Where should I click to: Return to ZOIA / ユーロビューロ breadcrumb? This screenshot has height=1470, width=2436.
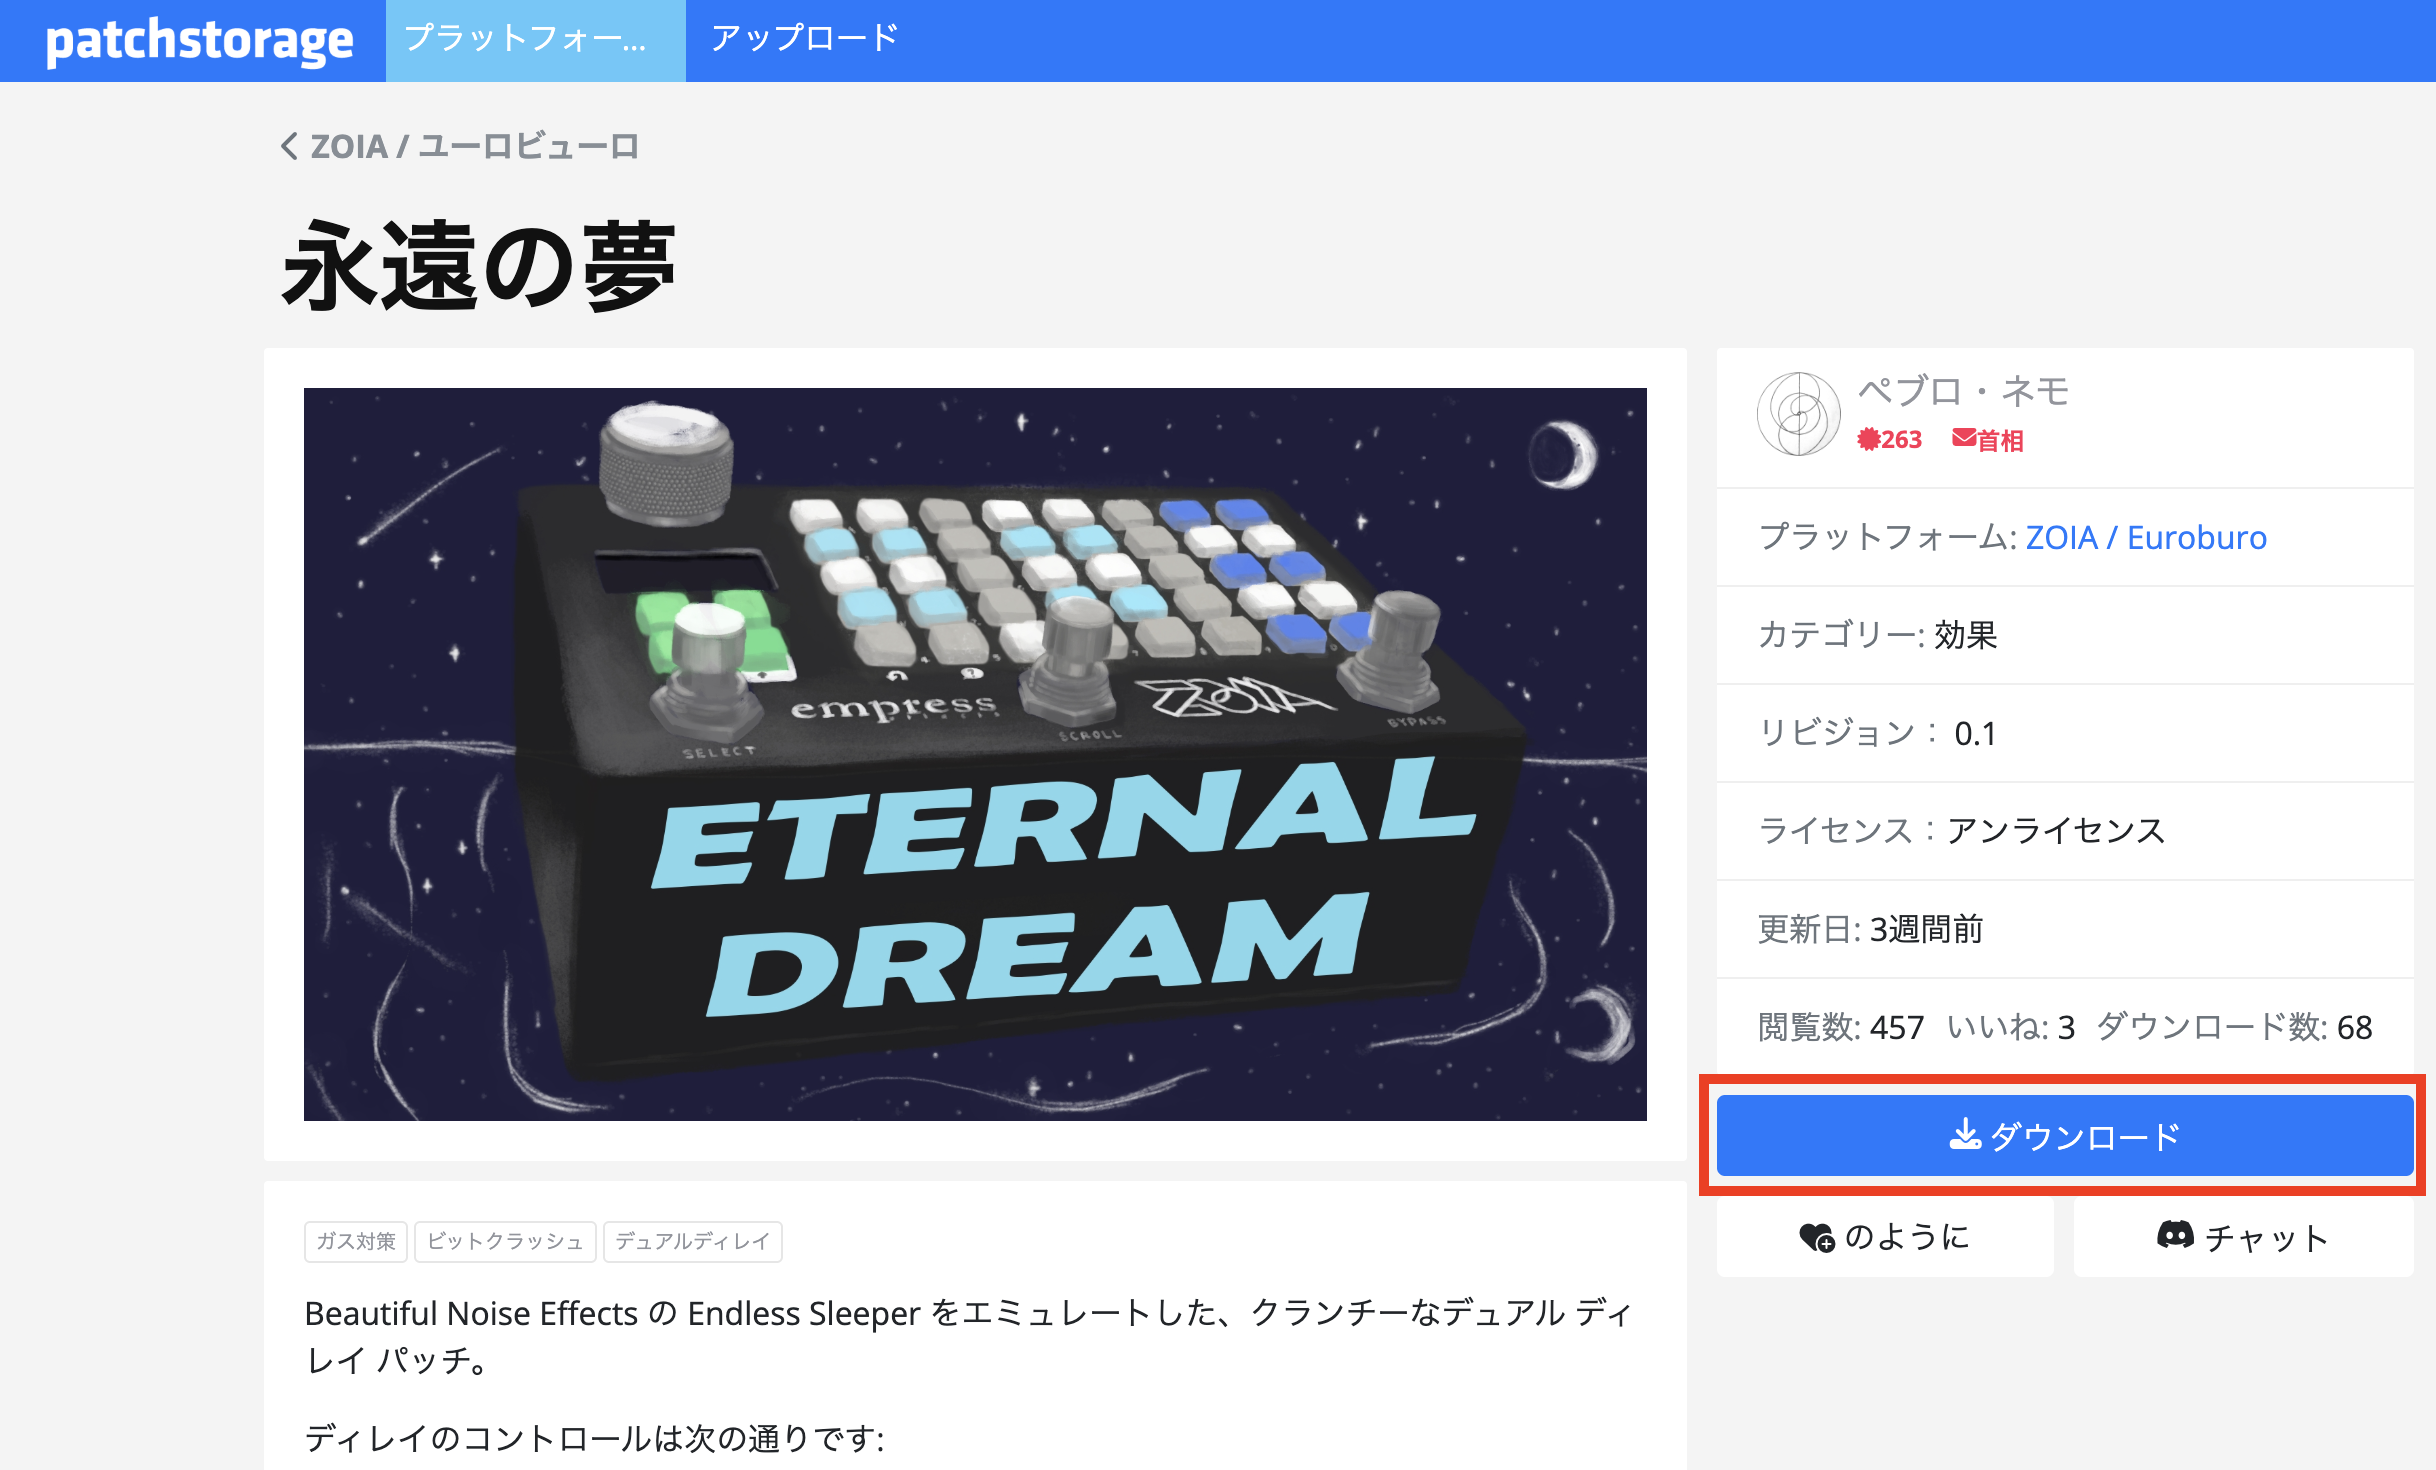[474, 146]
